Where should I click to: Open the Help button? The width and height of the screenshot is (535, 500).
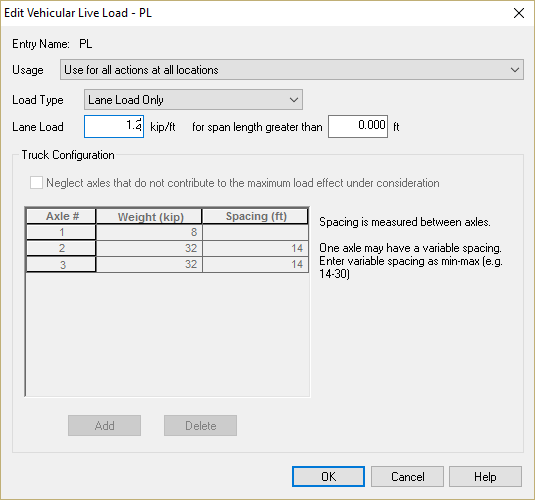point(485,476)
